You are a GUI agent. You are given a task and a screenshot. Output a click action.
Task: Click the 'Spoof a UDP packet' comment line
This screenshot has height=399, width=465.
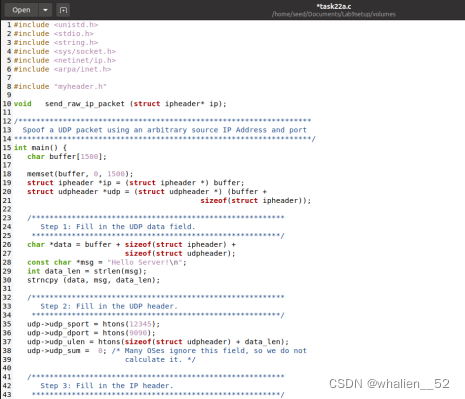pos(165,130)
